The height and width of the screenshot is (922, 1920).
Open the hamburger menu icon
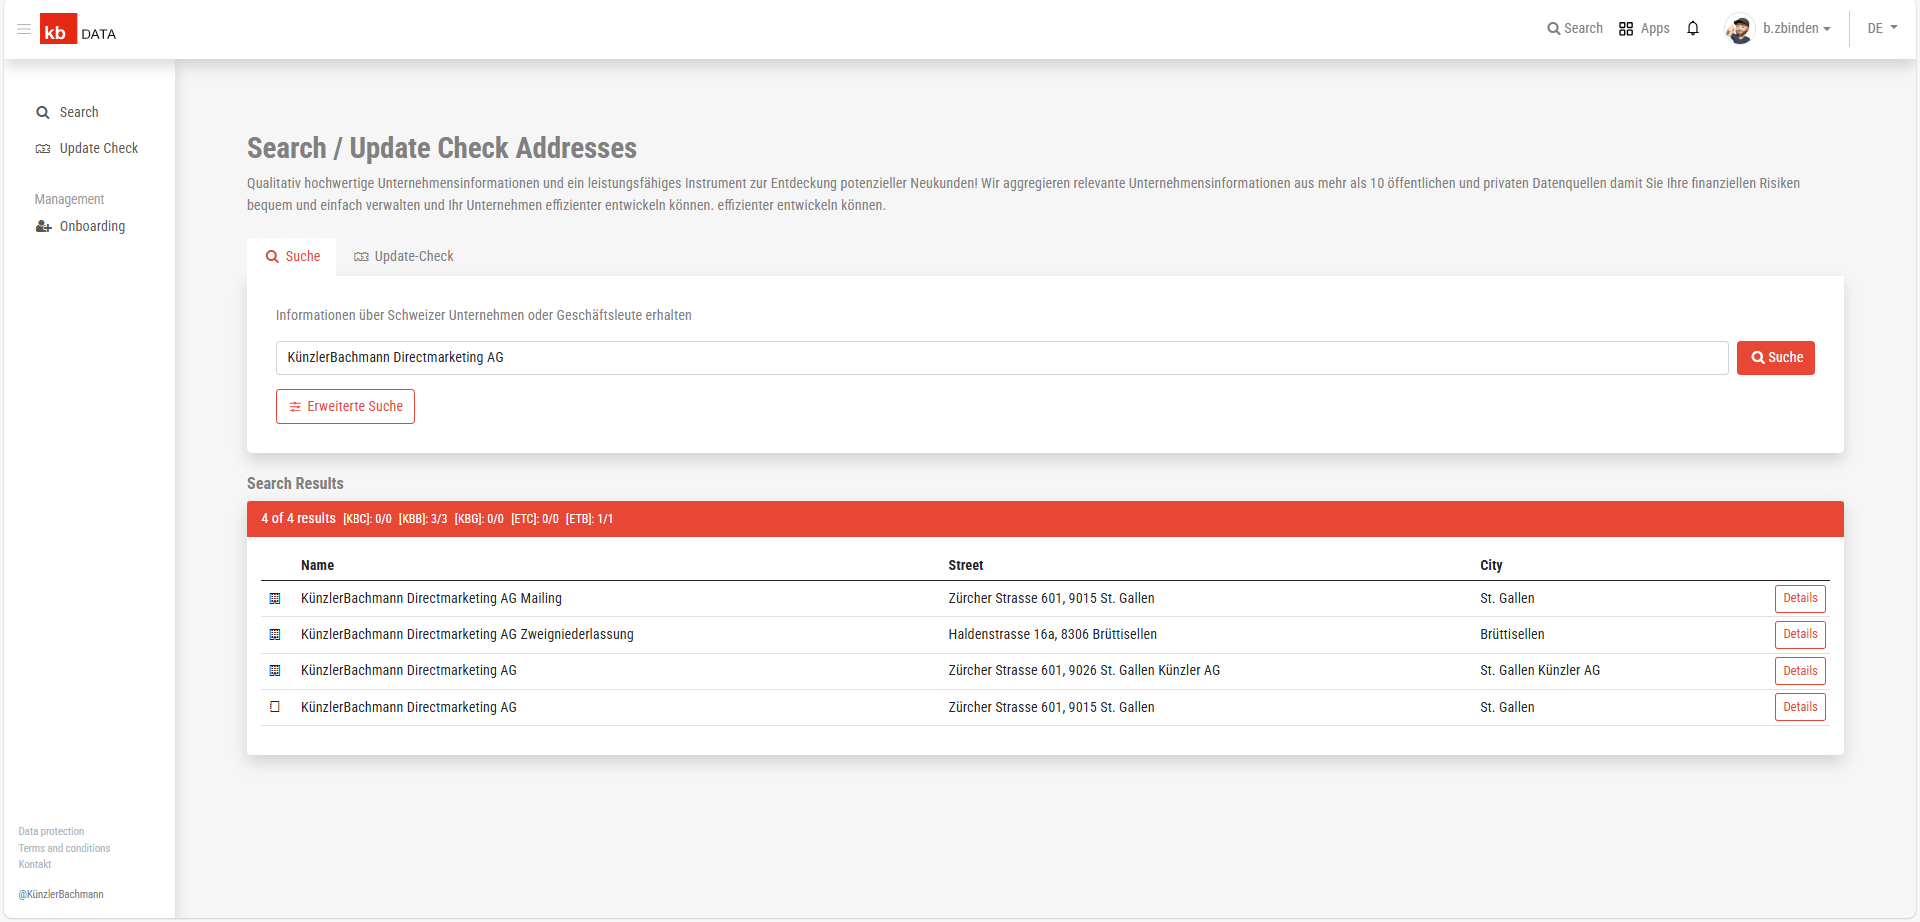coord(24,29)
